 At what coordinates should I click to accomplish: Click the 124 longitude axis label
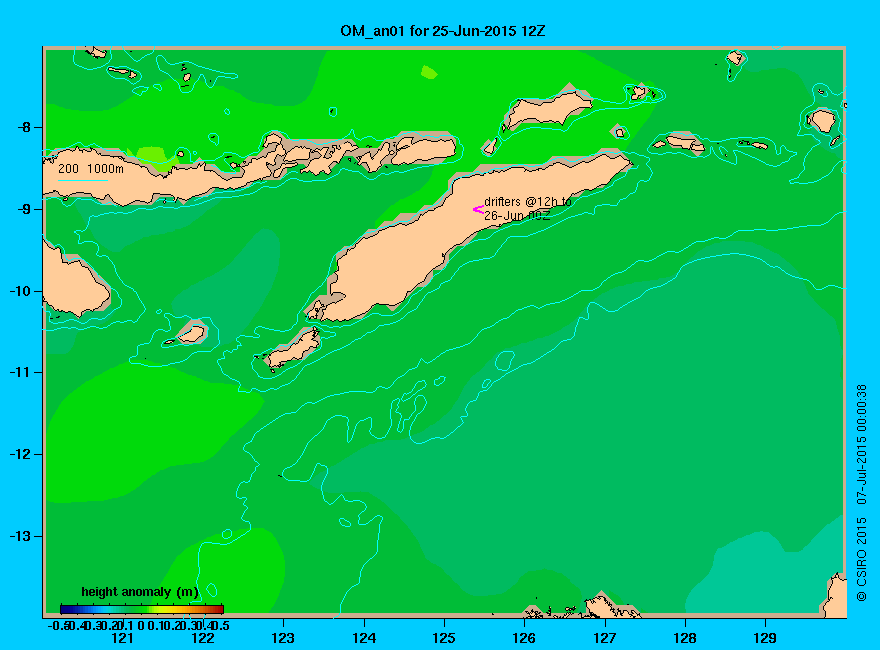[x=364, y=638]
